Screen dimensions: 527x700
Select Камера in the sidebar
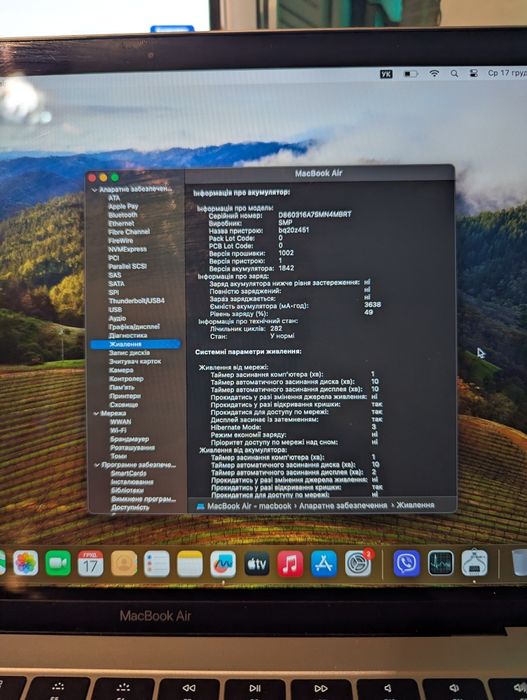121,370
